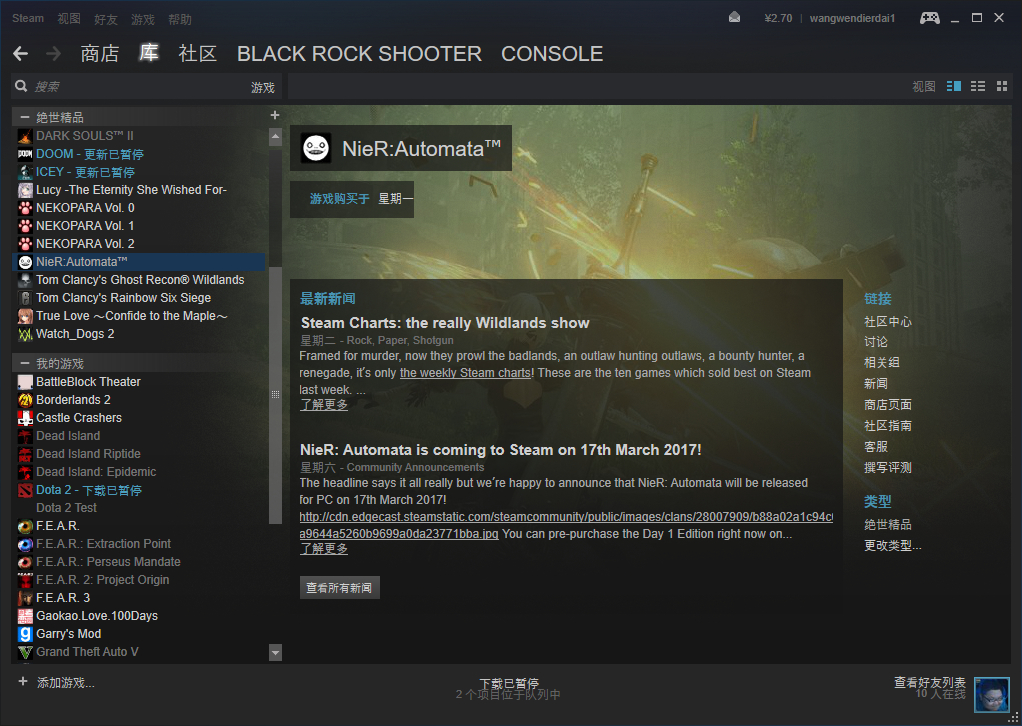Image resolution: width=1022 pixels, height=726 pixels.
Task: Click the Garry's Mod blue g icon
Action: [25, 633]
